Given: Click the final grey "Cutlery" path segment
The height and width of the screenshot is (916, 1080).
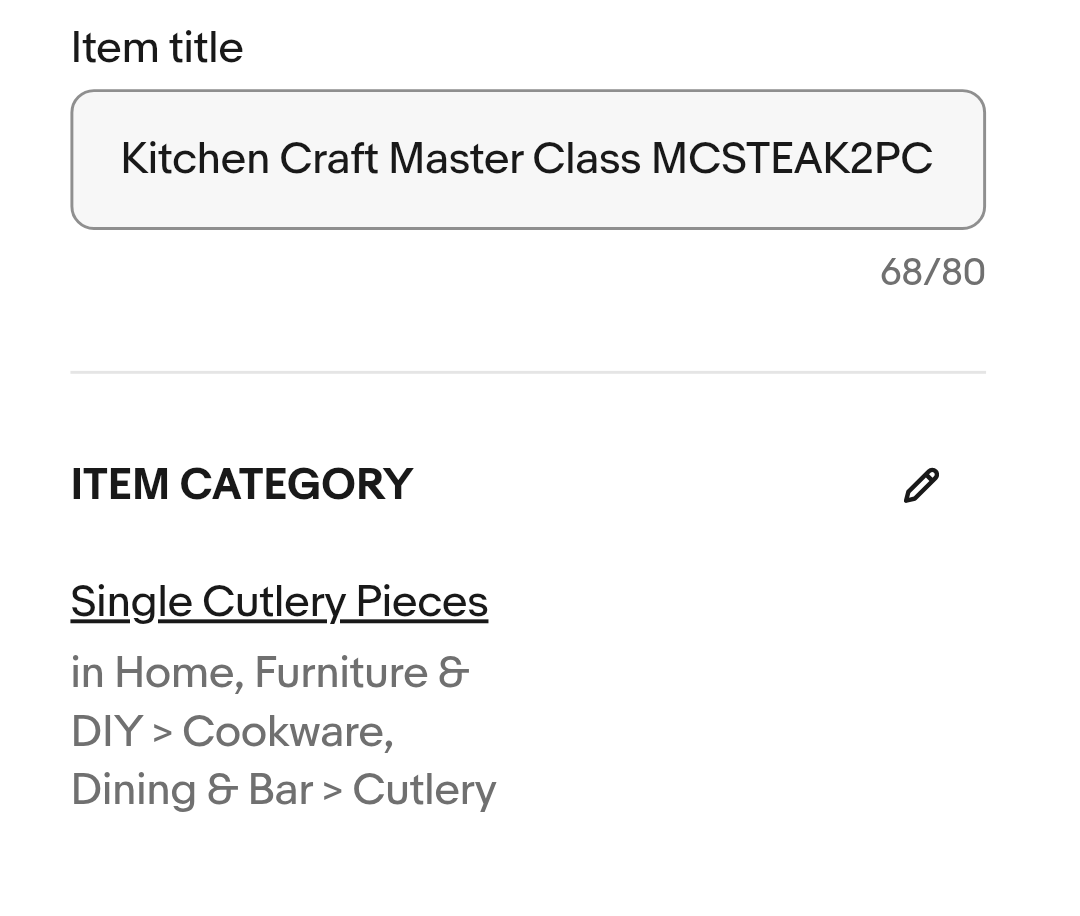Looking at the screenshot, I should 424,790.
